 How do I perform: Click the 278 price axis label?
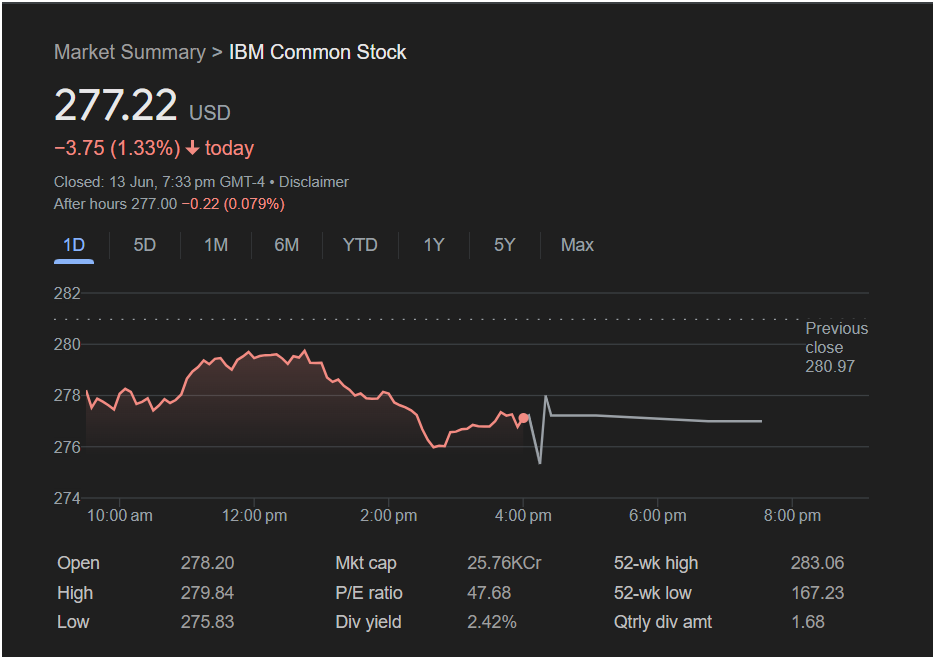point(67,395)
